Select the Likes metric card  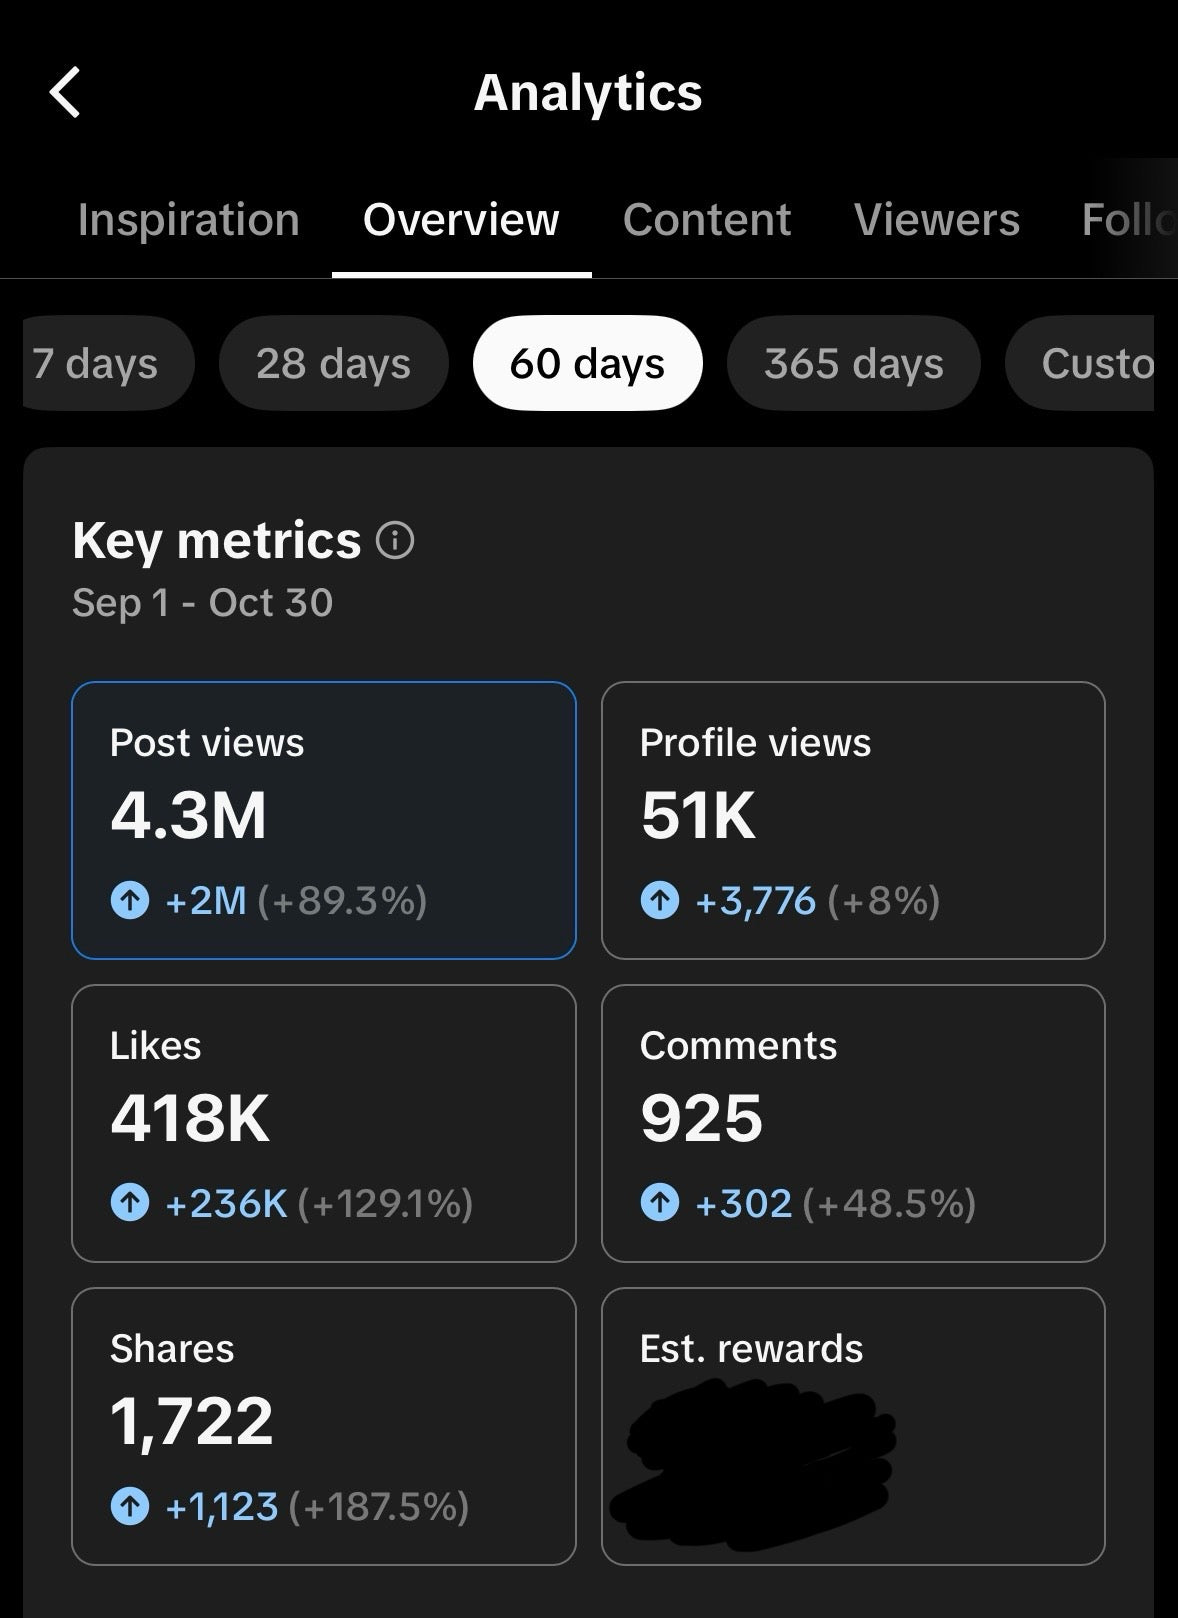323,1123
